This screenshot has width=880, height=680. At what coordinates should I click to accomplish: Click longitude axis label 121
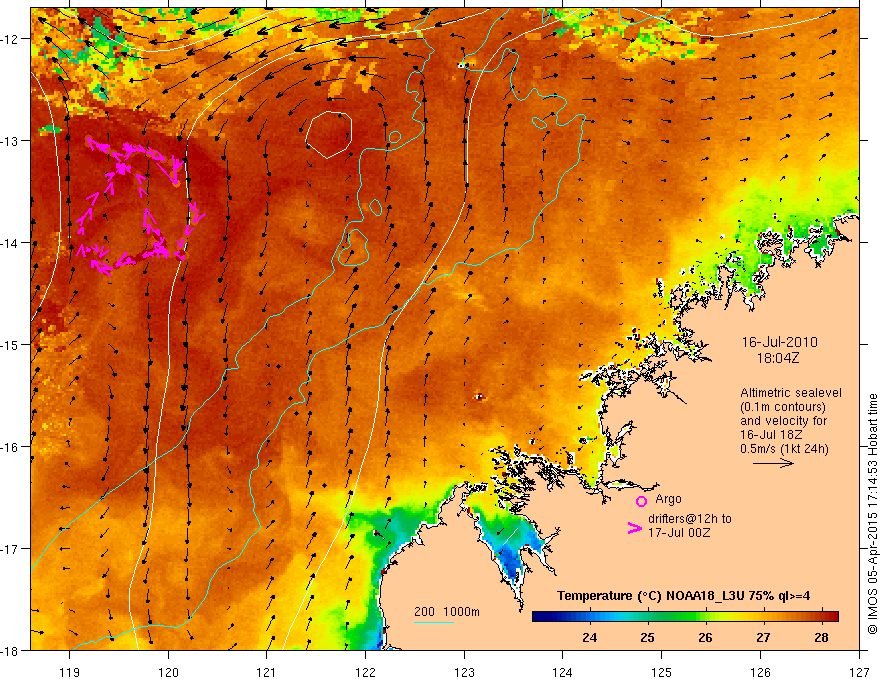click(x=267, y=672)
